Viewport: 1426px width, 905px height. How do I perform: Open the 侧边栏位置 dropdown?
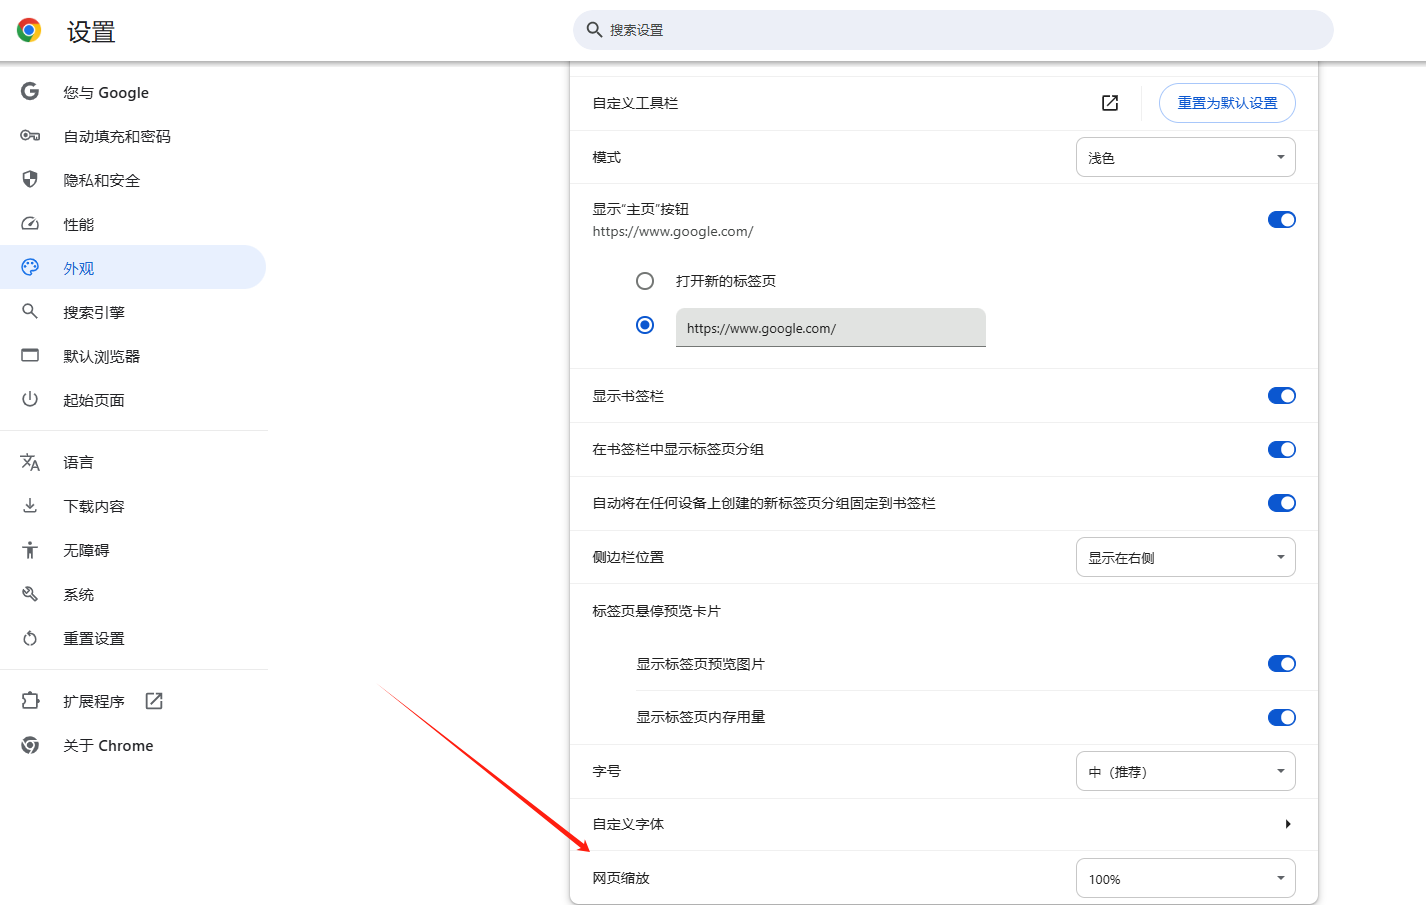tap(1185, 557)
